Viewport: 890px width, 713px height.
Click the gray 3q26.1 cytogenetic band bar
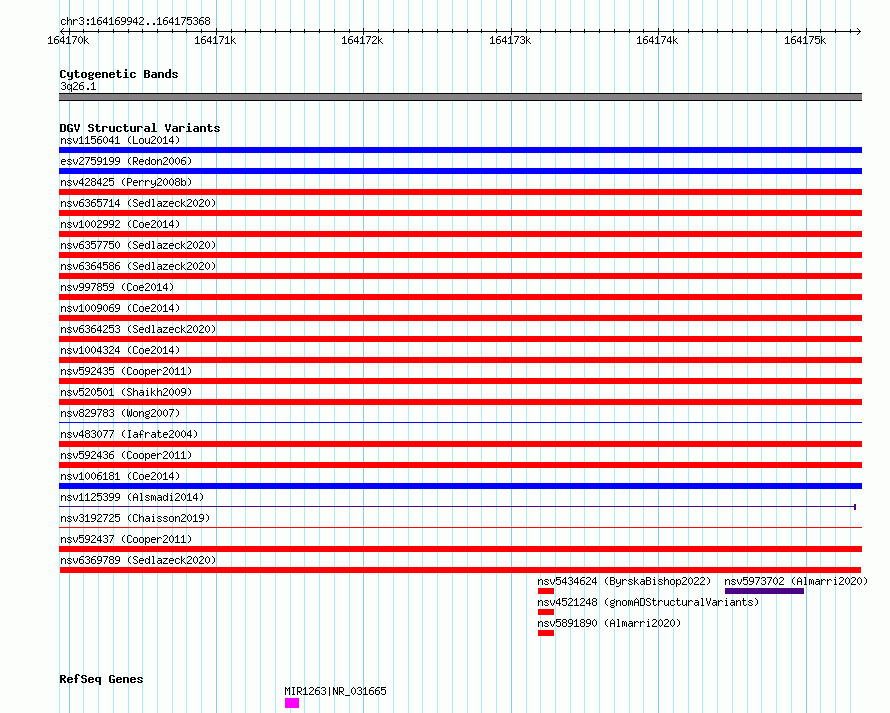point(460,97)
